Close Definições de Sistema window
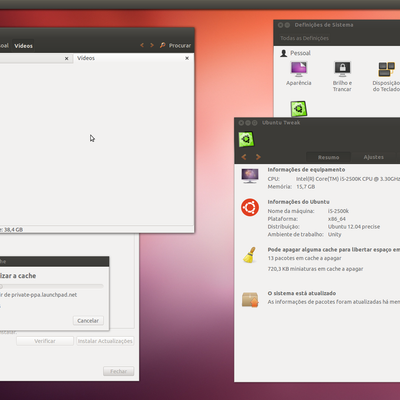Viewport: 400px width, 400px height. click(x=280, y=25)
